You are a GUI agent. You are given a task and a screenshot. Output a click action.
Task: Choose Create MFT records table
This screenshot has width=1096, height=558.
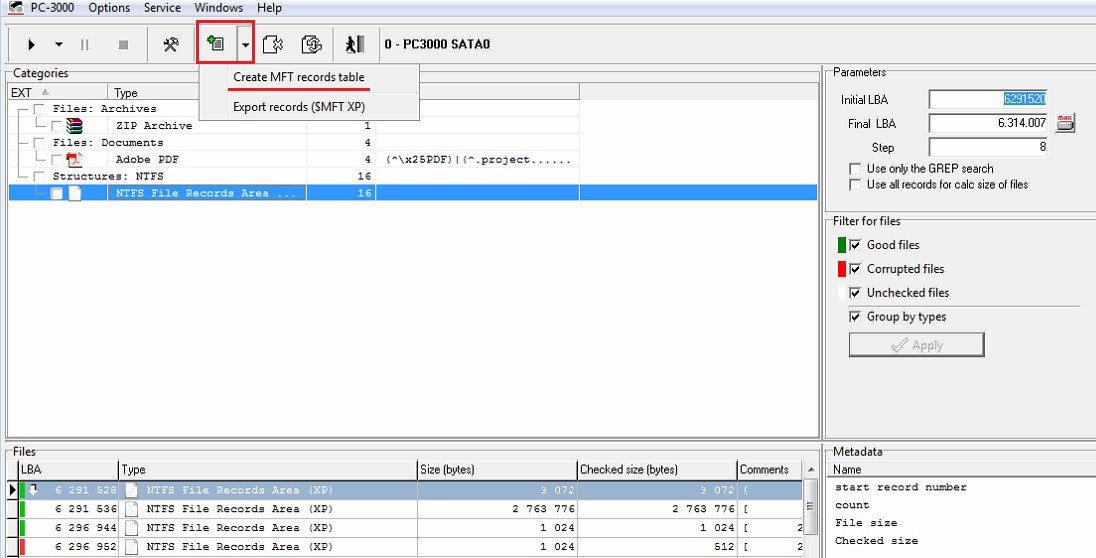(298, 77)
